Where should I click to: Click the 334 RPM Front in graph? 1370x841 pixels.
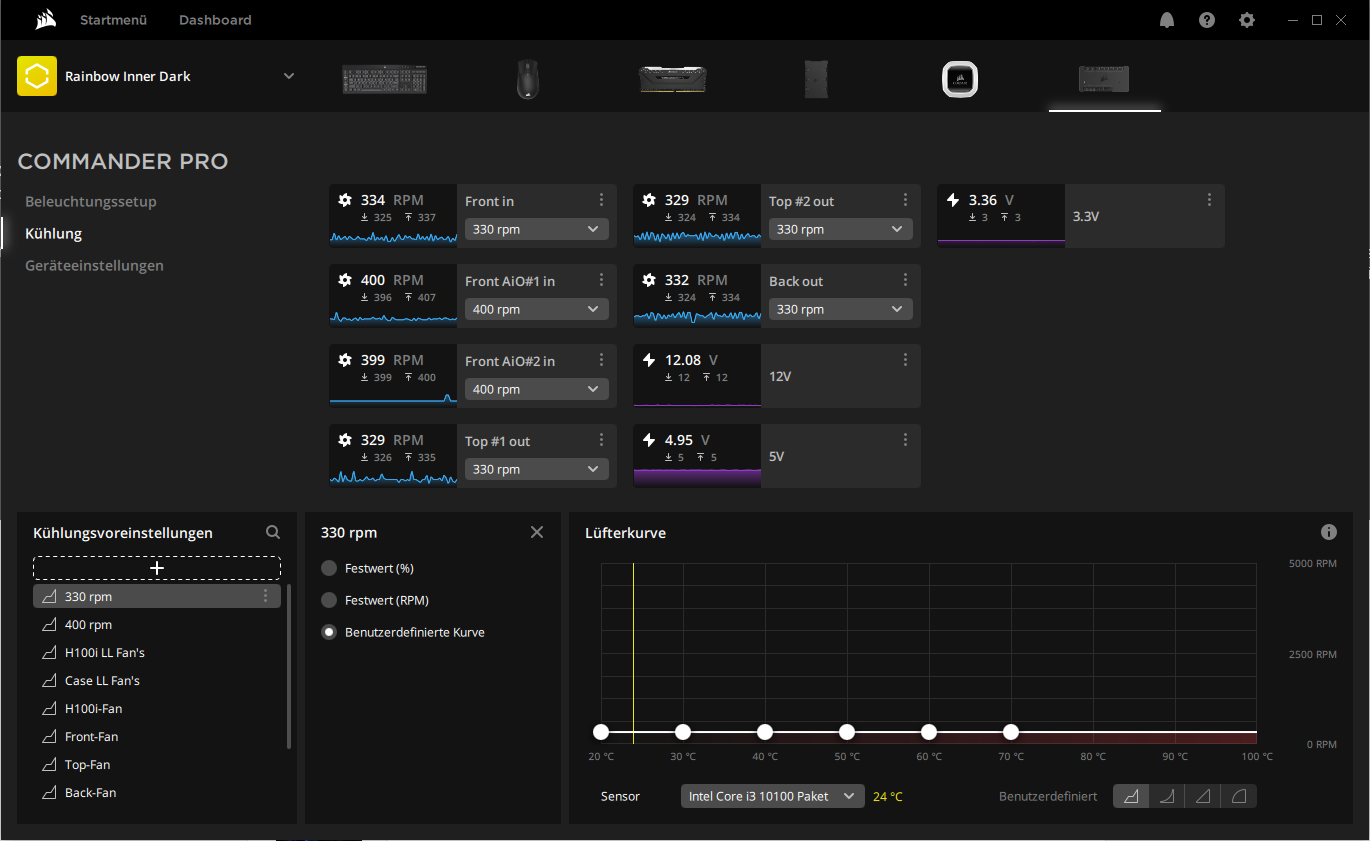click(x=393, y=216)
